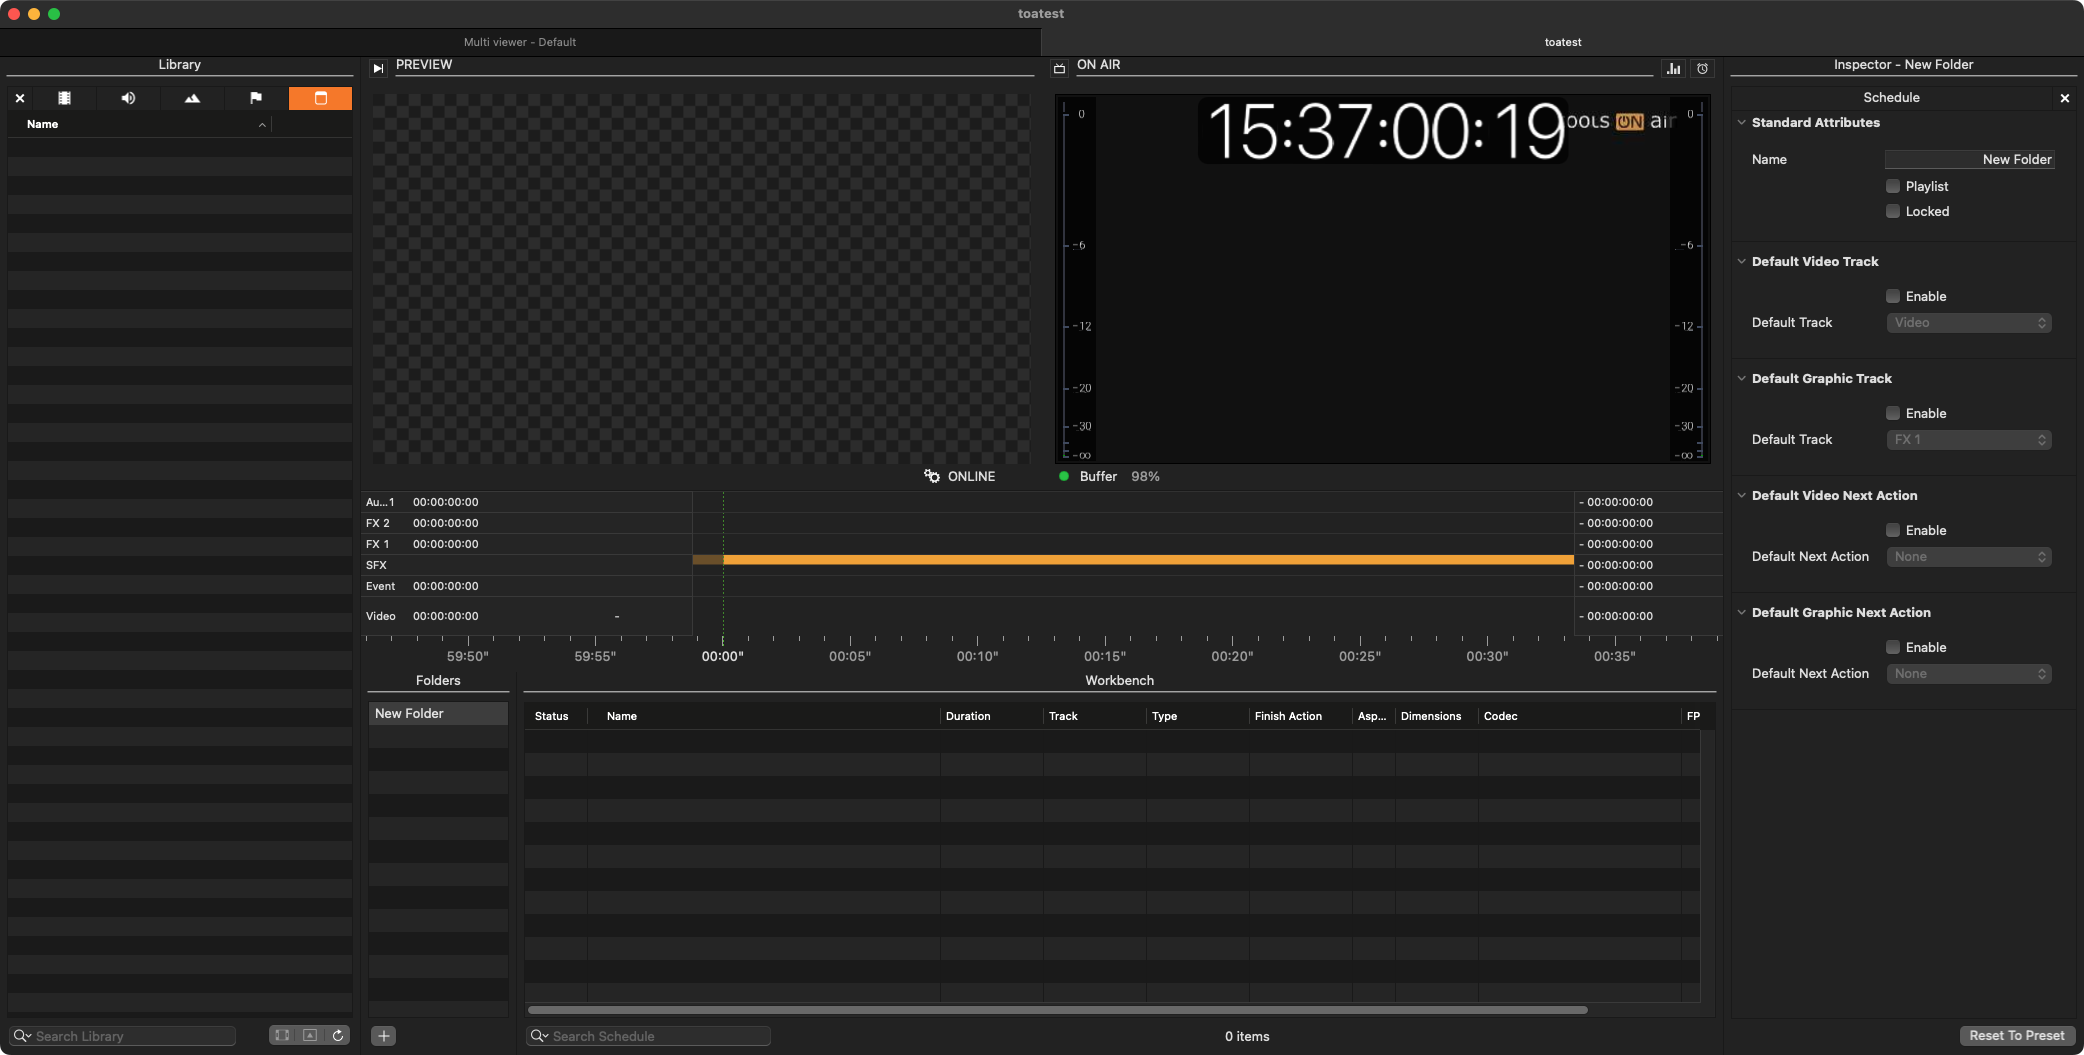Click the thumbnail view icon at Library bottom
The image size is (2084, 1055).
point(310,1035)
